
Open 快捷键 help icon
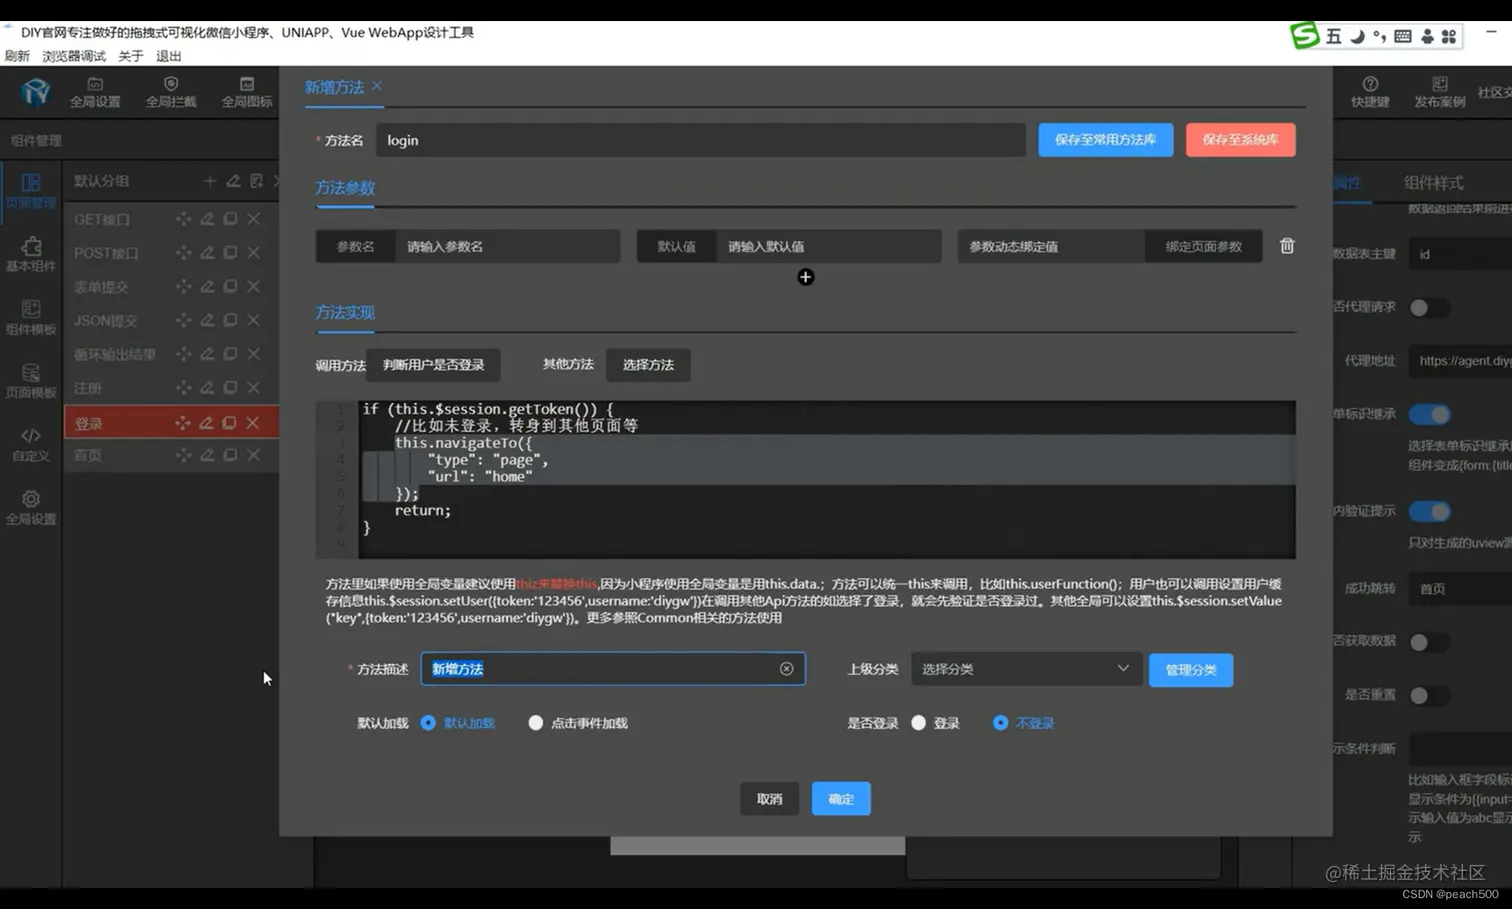click(x=1370, y=92)
